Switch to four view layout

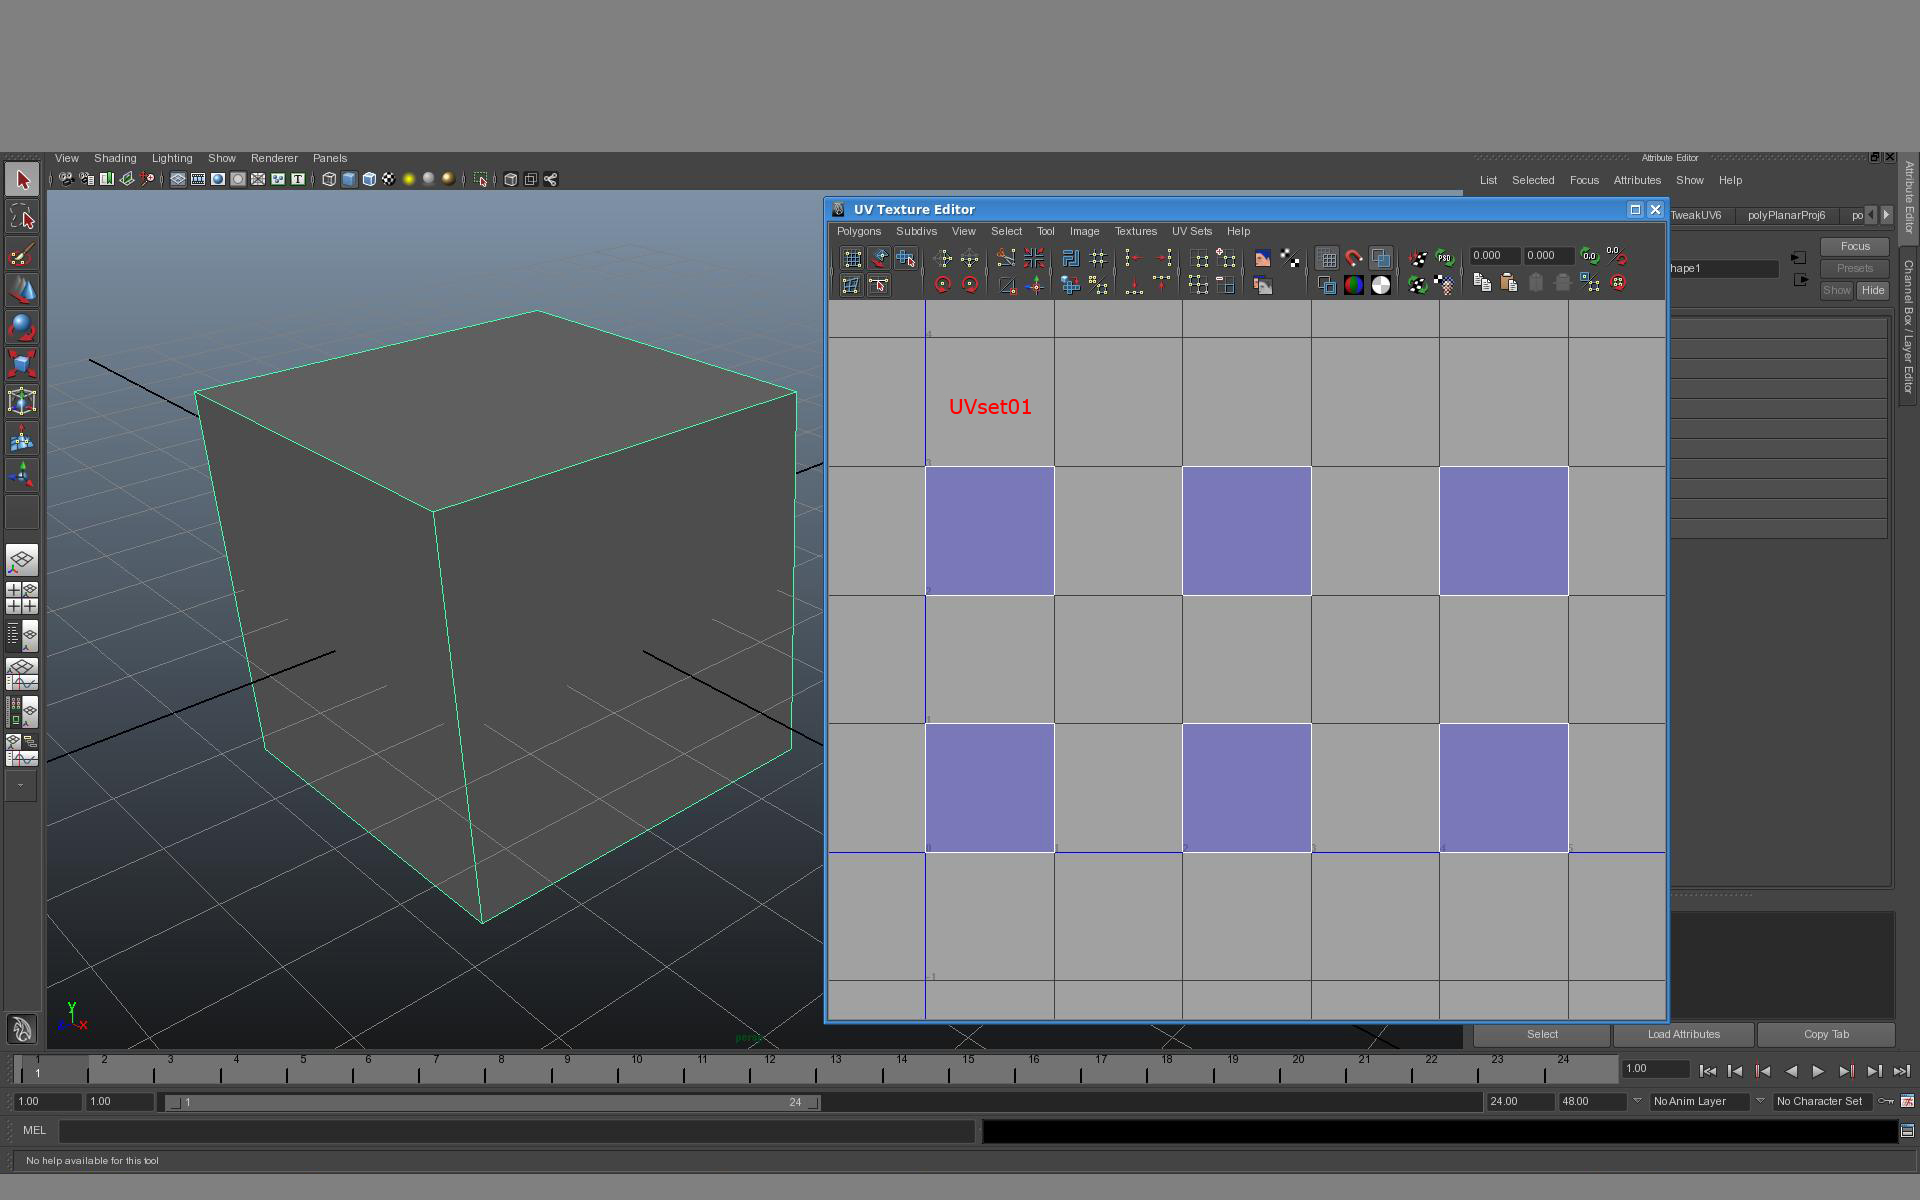pos(22,597)
